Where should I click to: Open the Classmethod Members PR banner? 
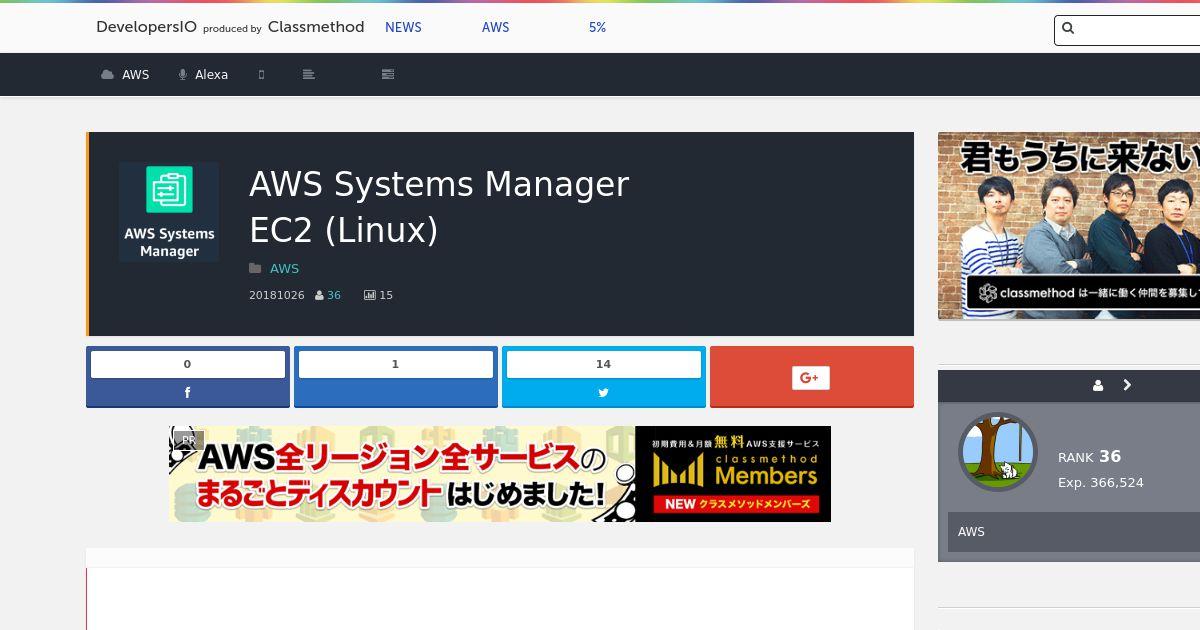[500, 474]
